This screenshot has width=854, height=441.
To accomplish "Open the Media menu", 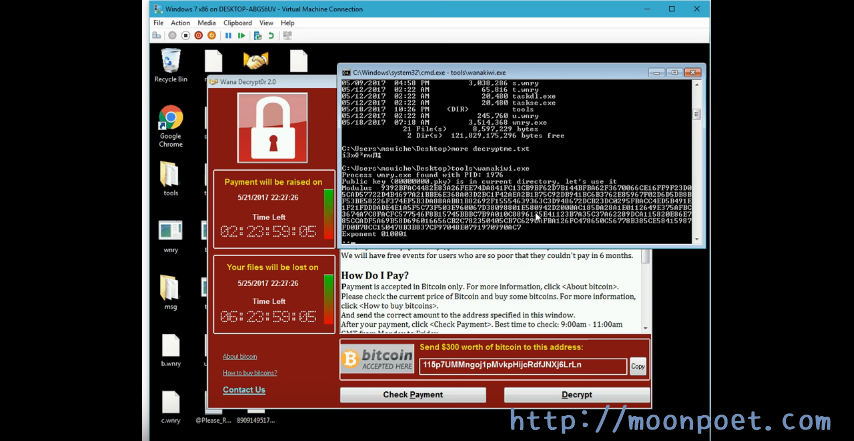I will point(206,23).
